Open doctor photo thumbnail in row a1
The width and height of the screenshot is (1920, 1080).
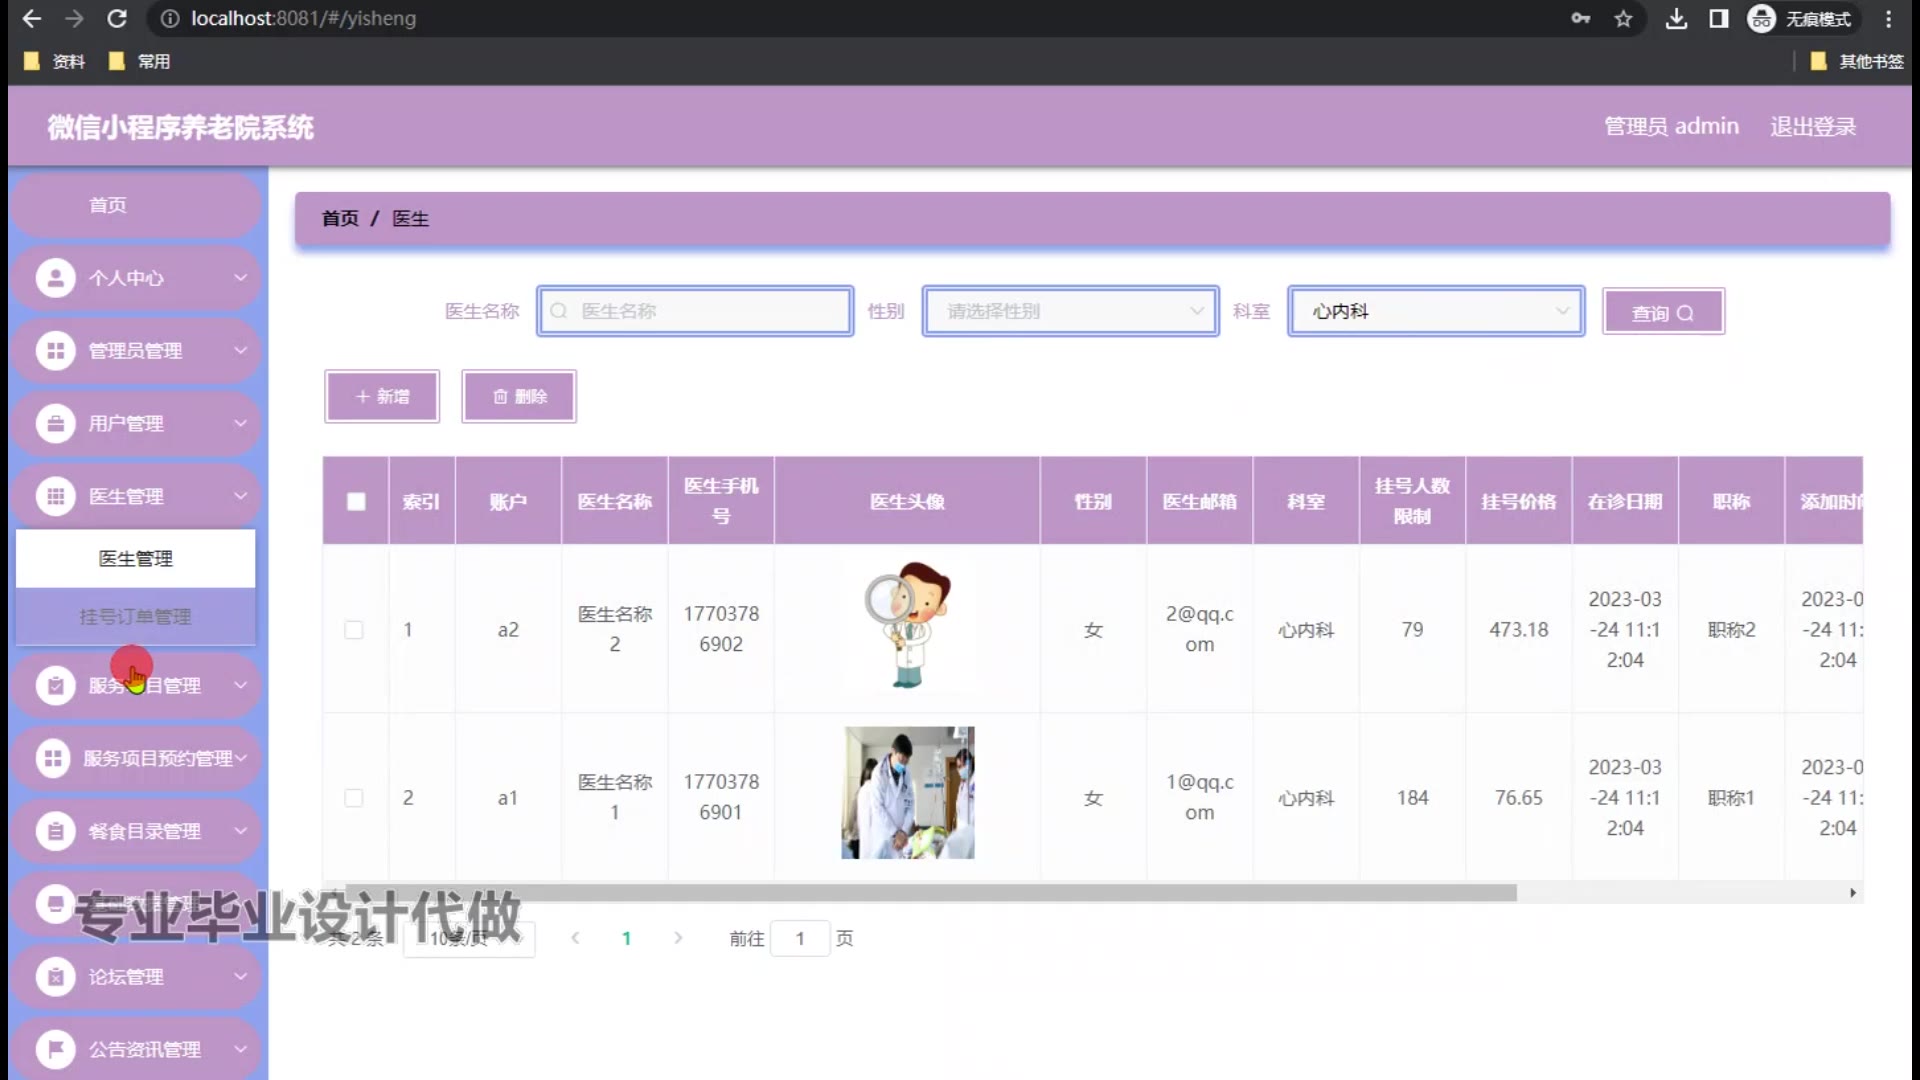(908, 793)
